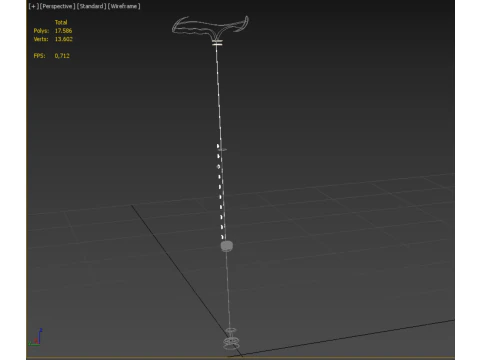Open the Wireframe shading mode menu
480x360 pixels.
pos(124,6)
